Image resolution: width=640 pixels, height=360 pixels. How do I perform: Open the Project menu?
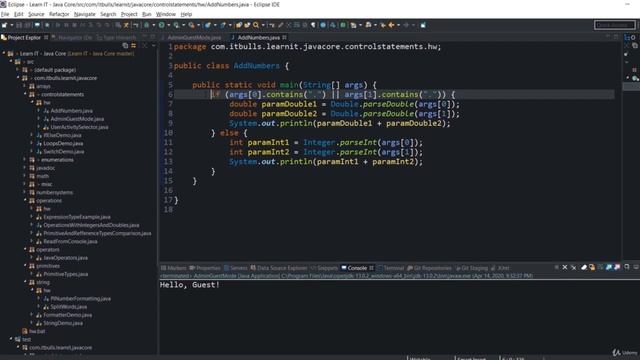129,14
